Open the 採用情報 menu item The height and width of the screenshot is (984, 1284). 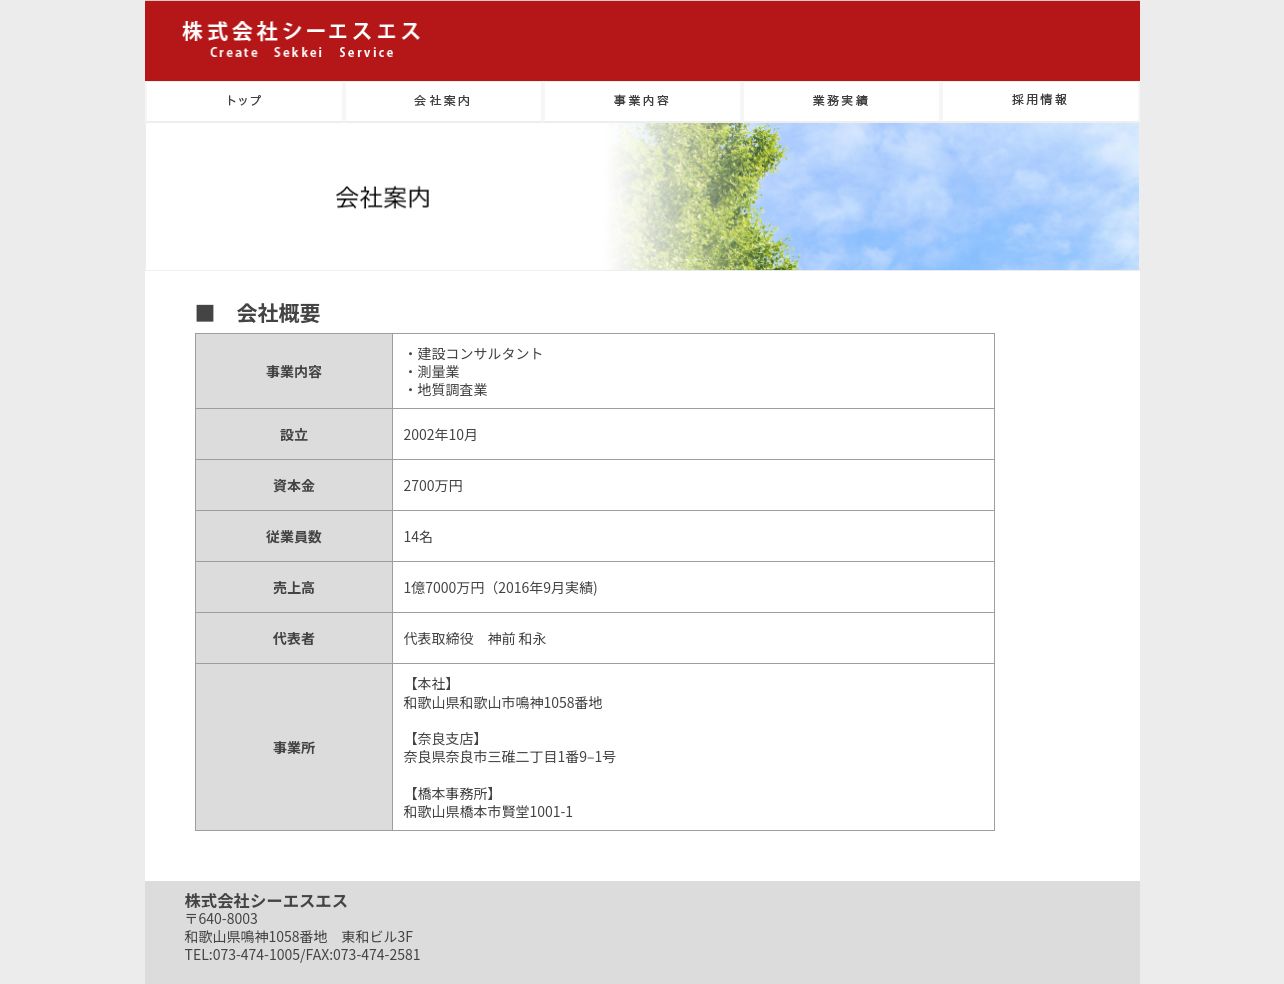pos(1040,101)
